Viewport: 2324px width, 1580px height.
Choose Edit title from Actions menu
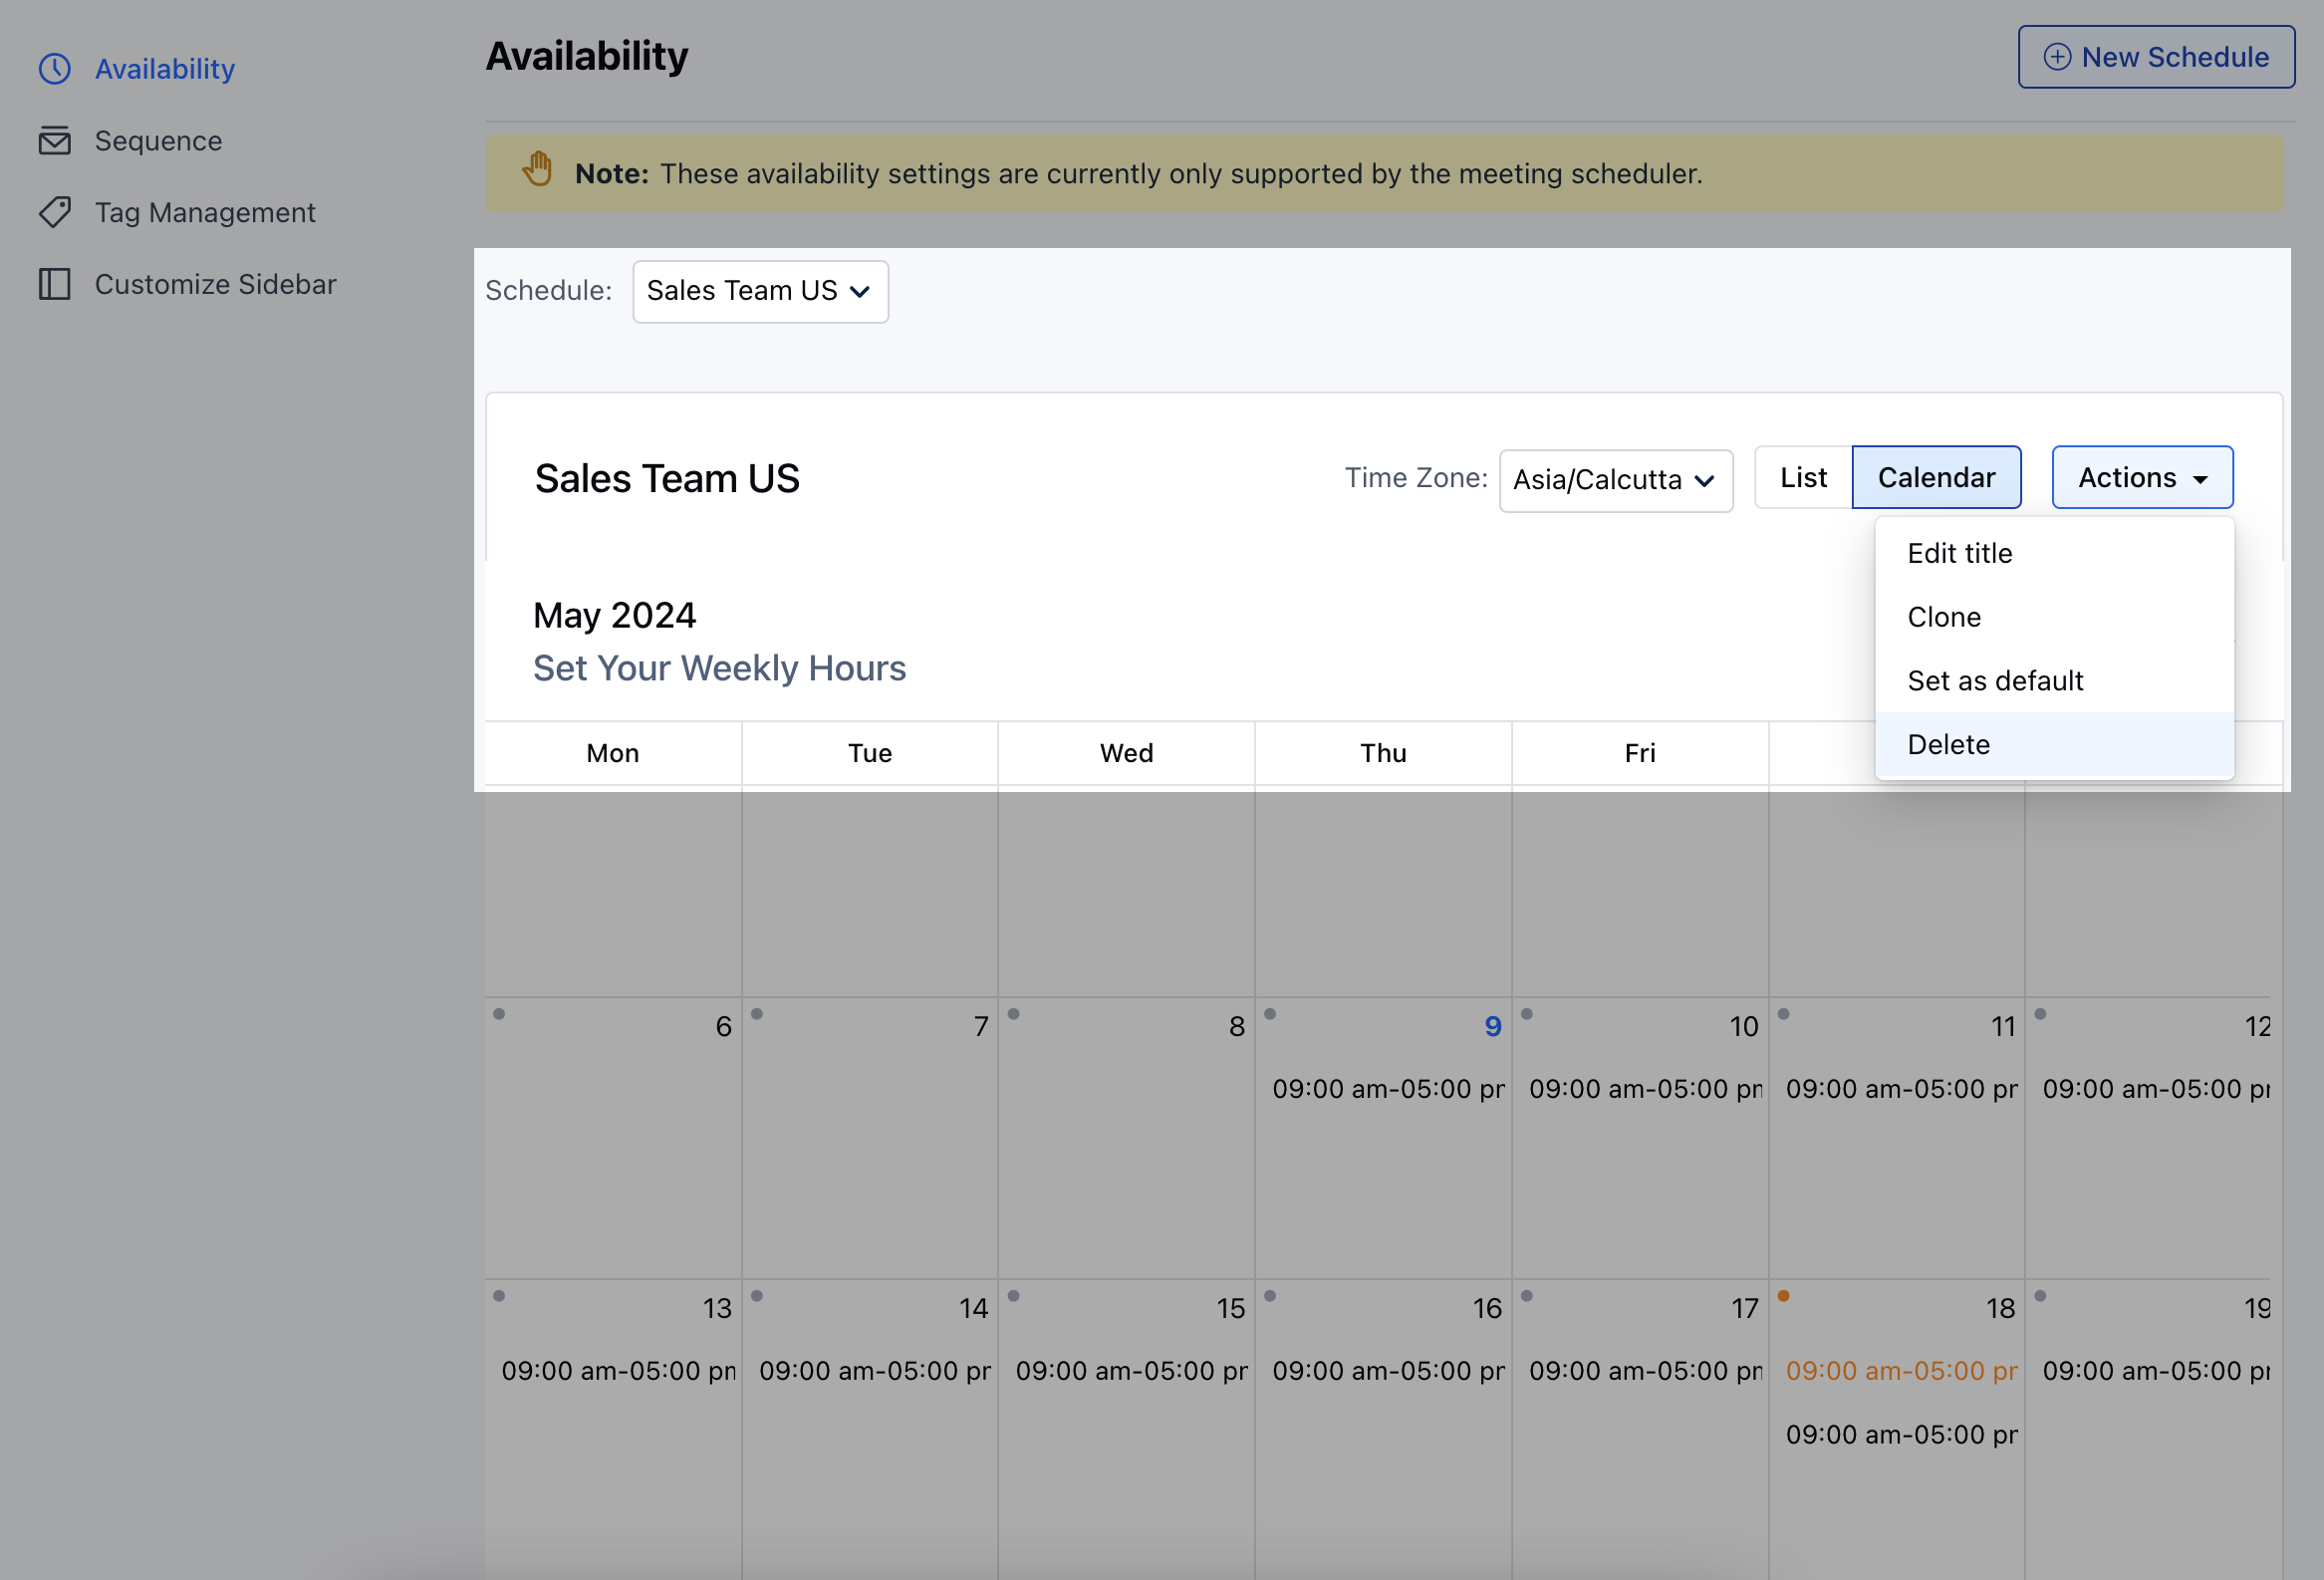[x=2054, y=553]
